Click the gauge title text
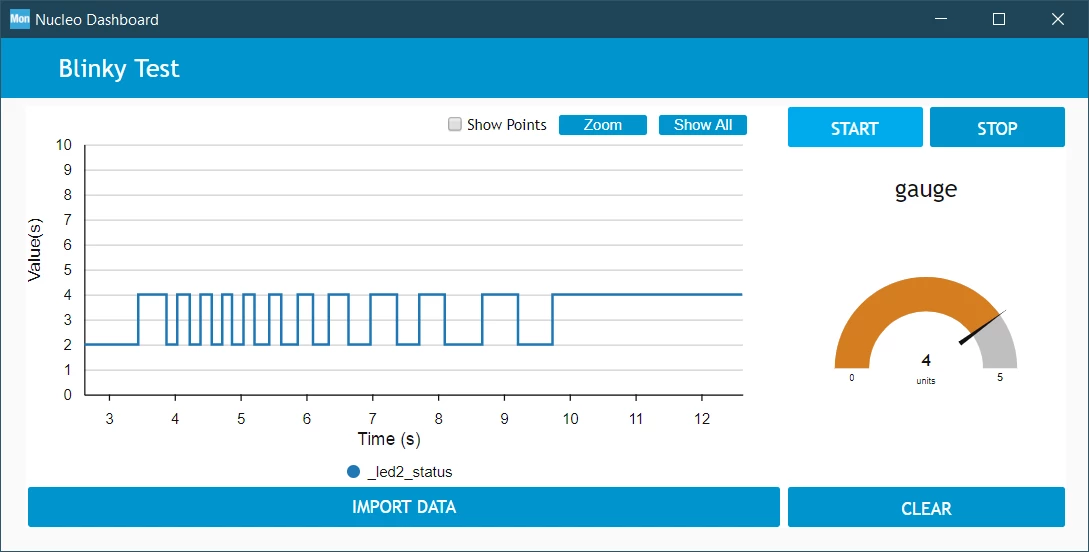 [926, 190]
